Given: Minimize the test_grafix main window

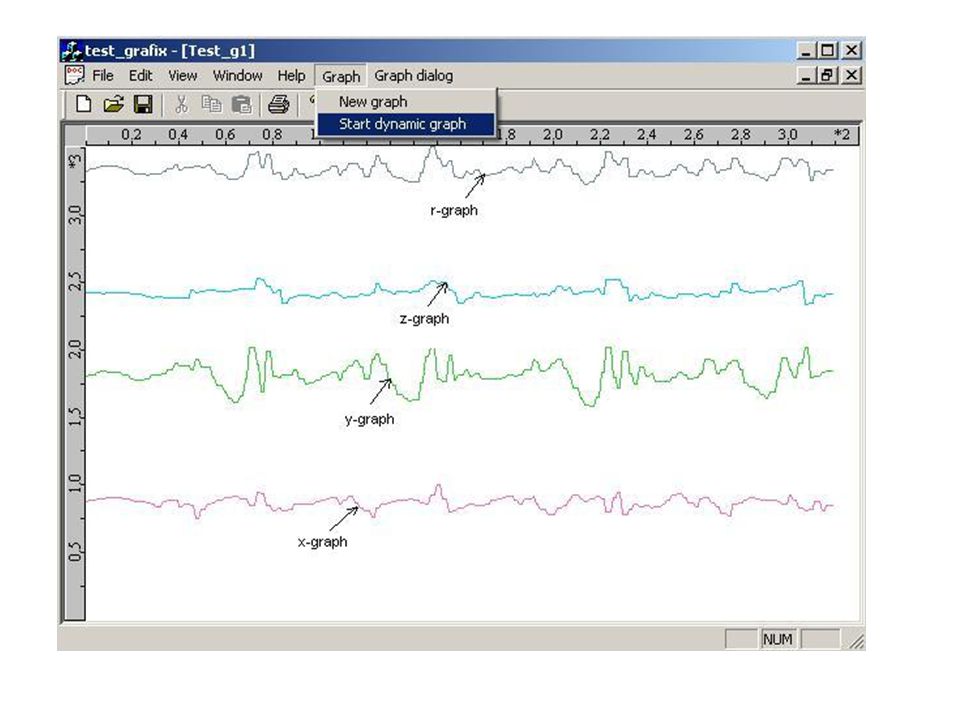Looking at the screenshot, I should pos(806,51).
